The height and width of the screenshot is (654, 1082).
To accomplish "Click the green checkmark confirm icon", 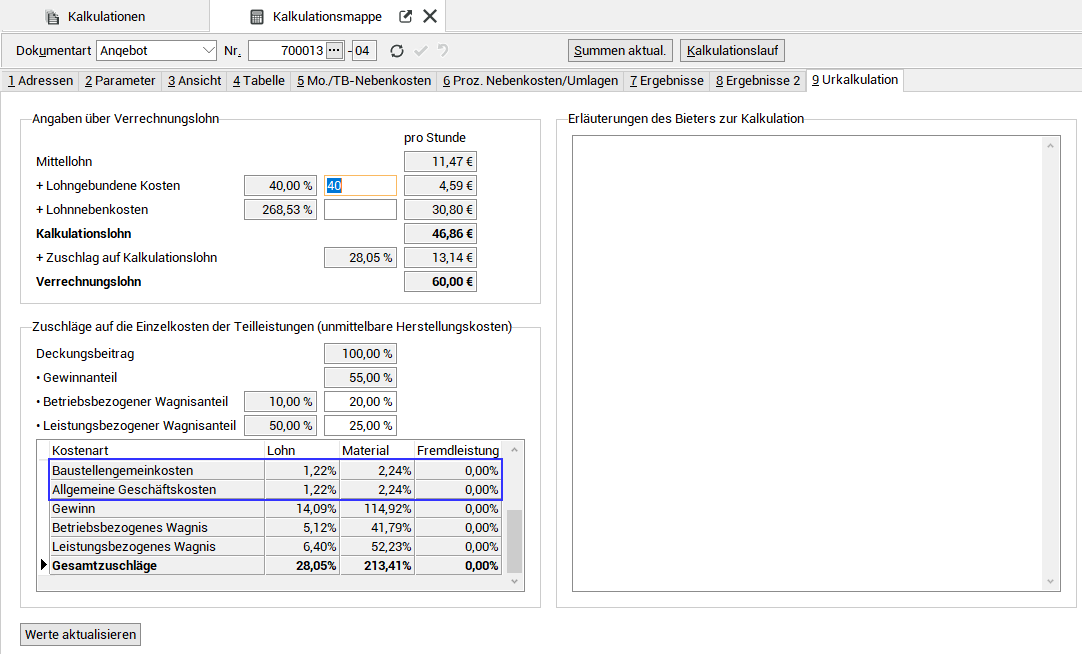I will tap(420, 51).
